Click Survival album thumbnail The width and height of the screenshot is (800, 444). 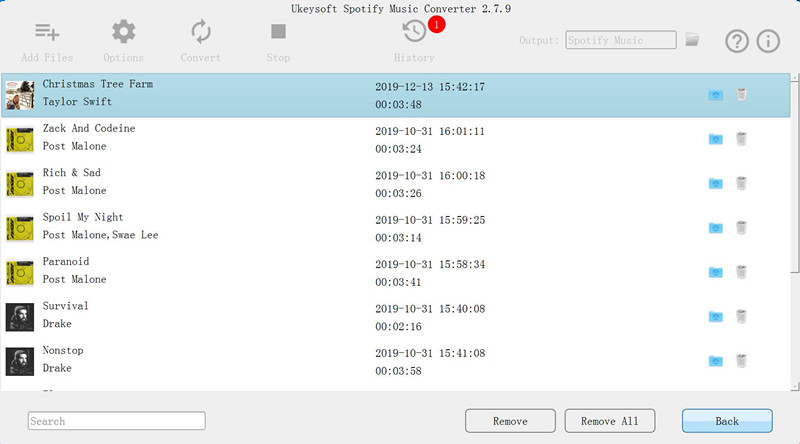(x=20, y=317)
